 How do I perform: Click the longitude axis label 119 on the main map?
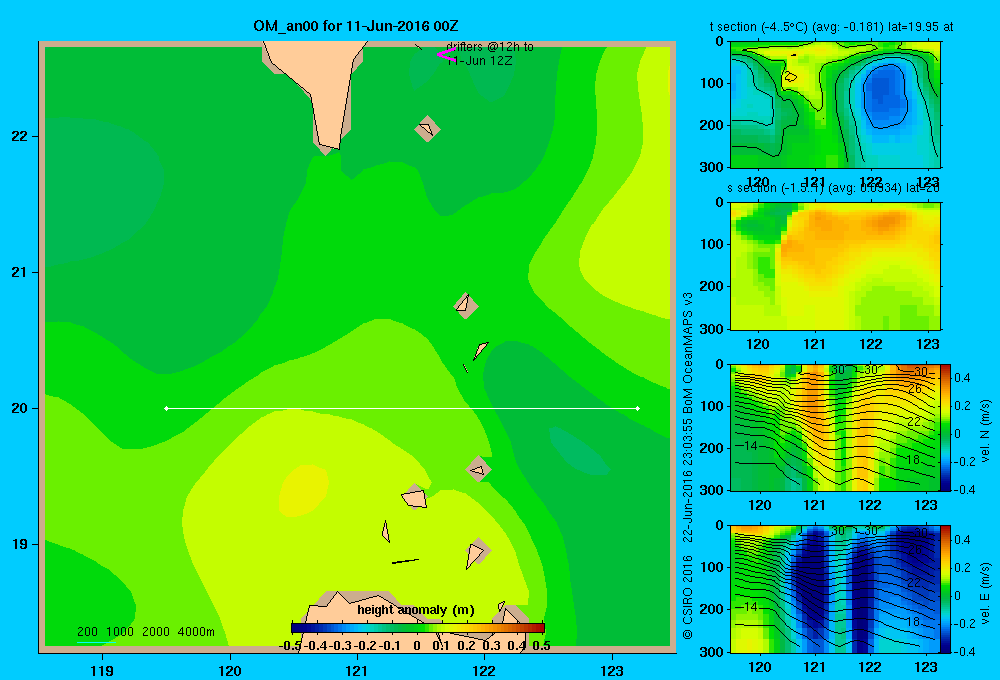click(102, 670)
